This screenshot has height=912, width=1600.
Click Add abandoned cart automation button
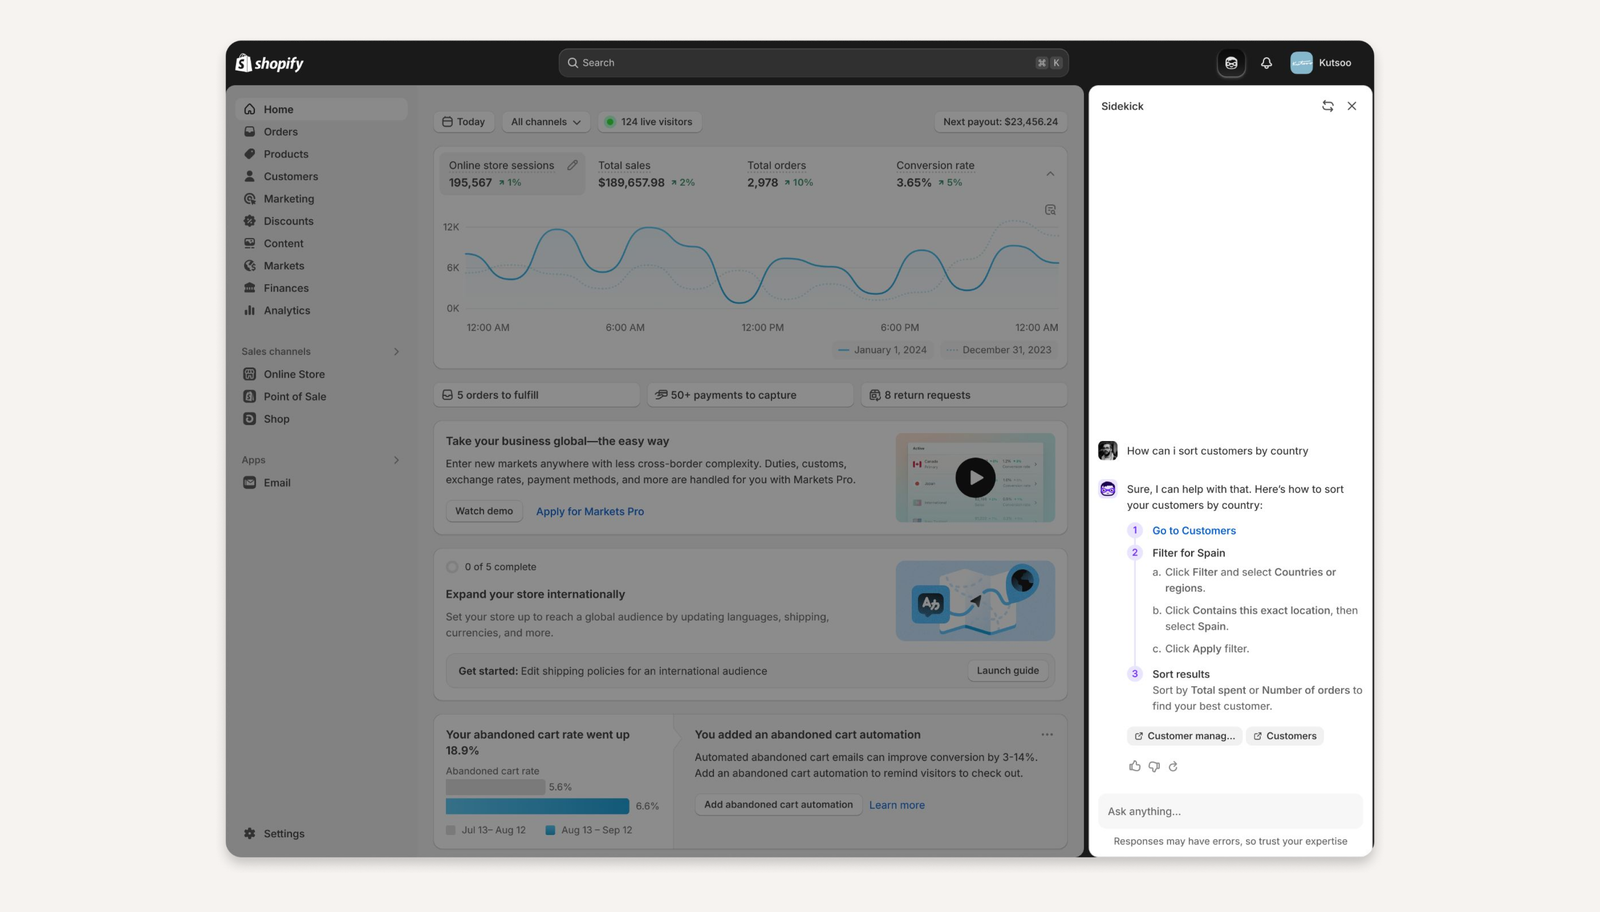tap(778, 805)
